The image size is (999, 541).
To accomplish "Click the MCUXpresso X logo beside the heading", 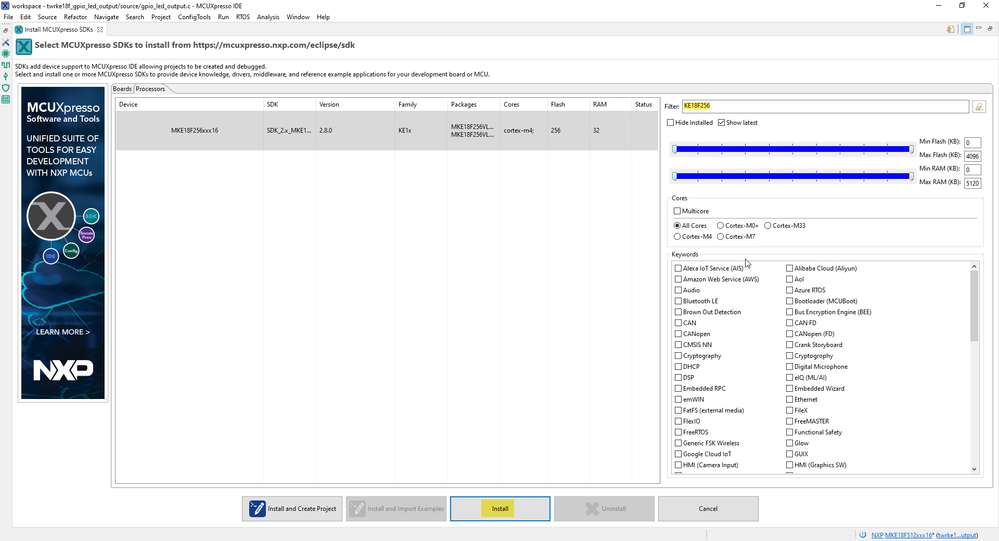I will coord(24,47).
